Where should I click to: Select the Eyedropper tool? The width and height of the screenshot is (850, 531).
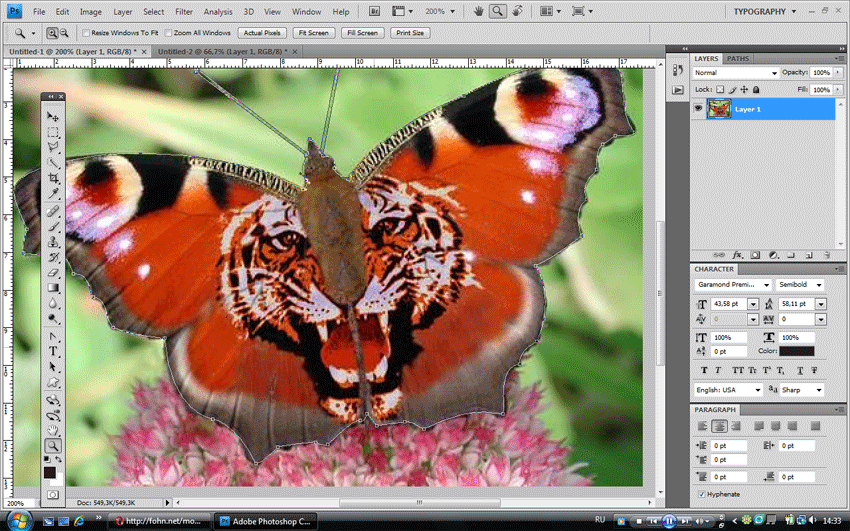53,193
